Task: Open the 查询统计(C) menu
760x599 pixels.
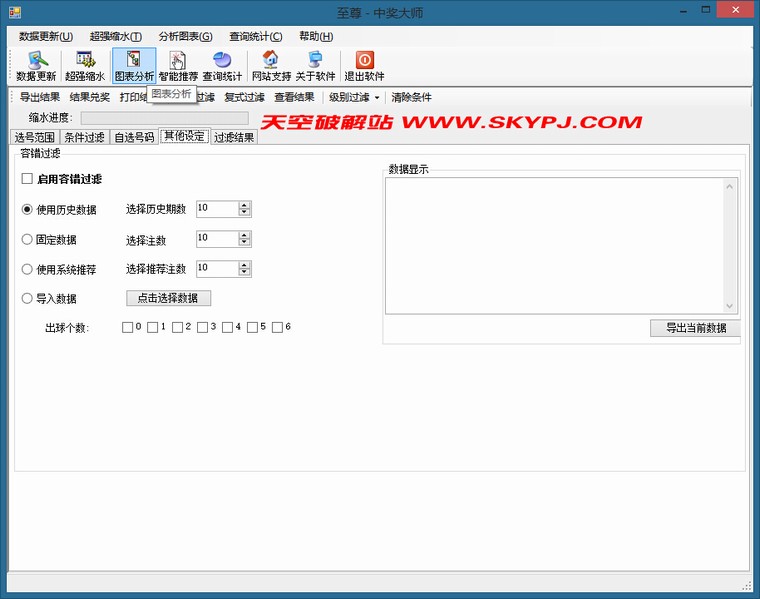Action: coord(255,36)
